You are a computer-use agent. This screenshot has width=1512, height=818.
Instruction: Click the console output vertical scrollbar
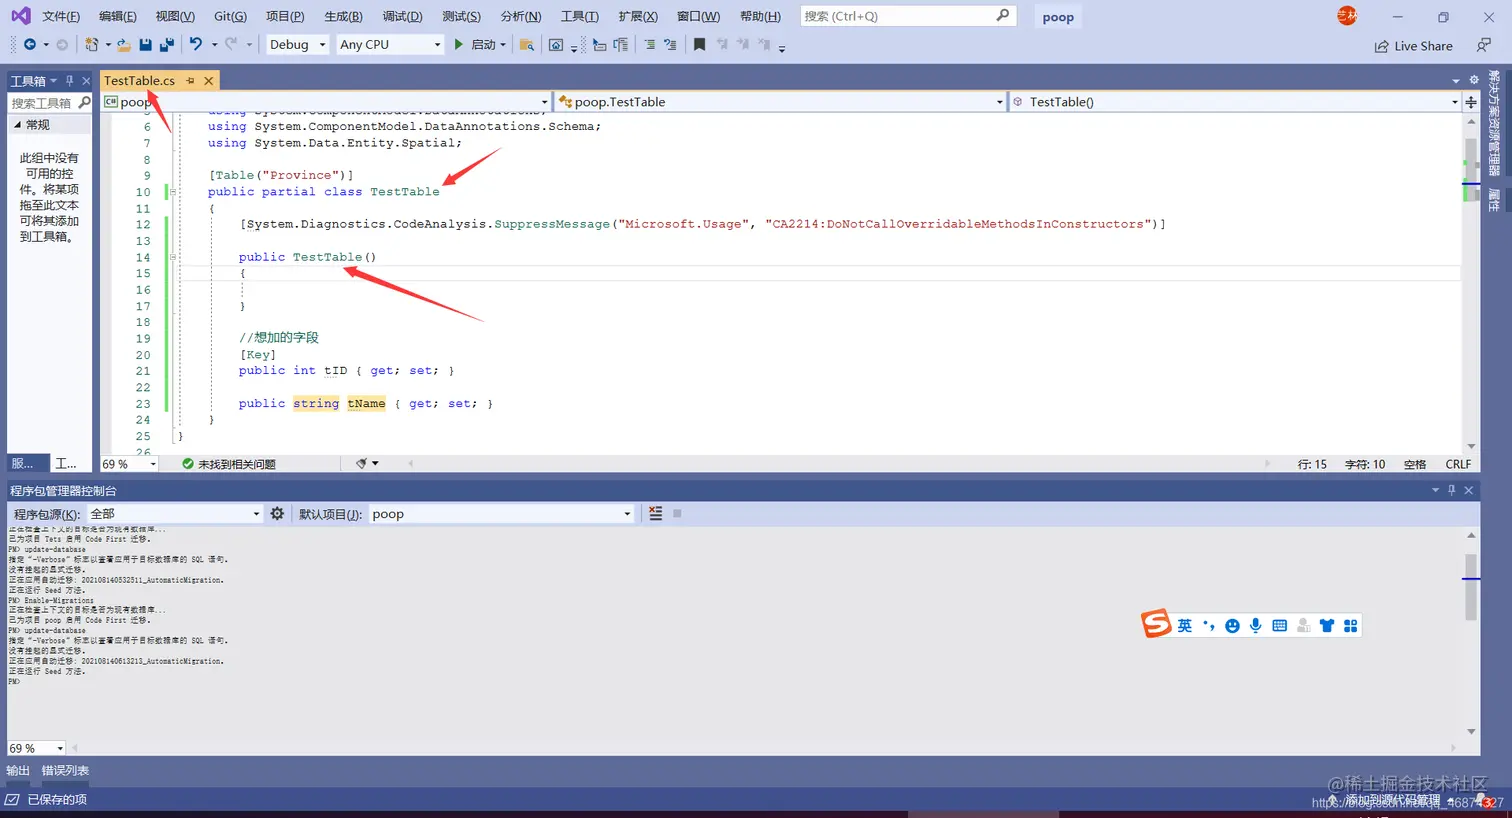(1471, 633)
